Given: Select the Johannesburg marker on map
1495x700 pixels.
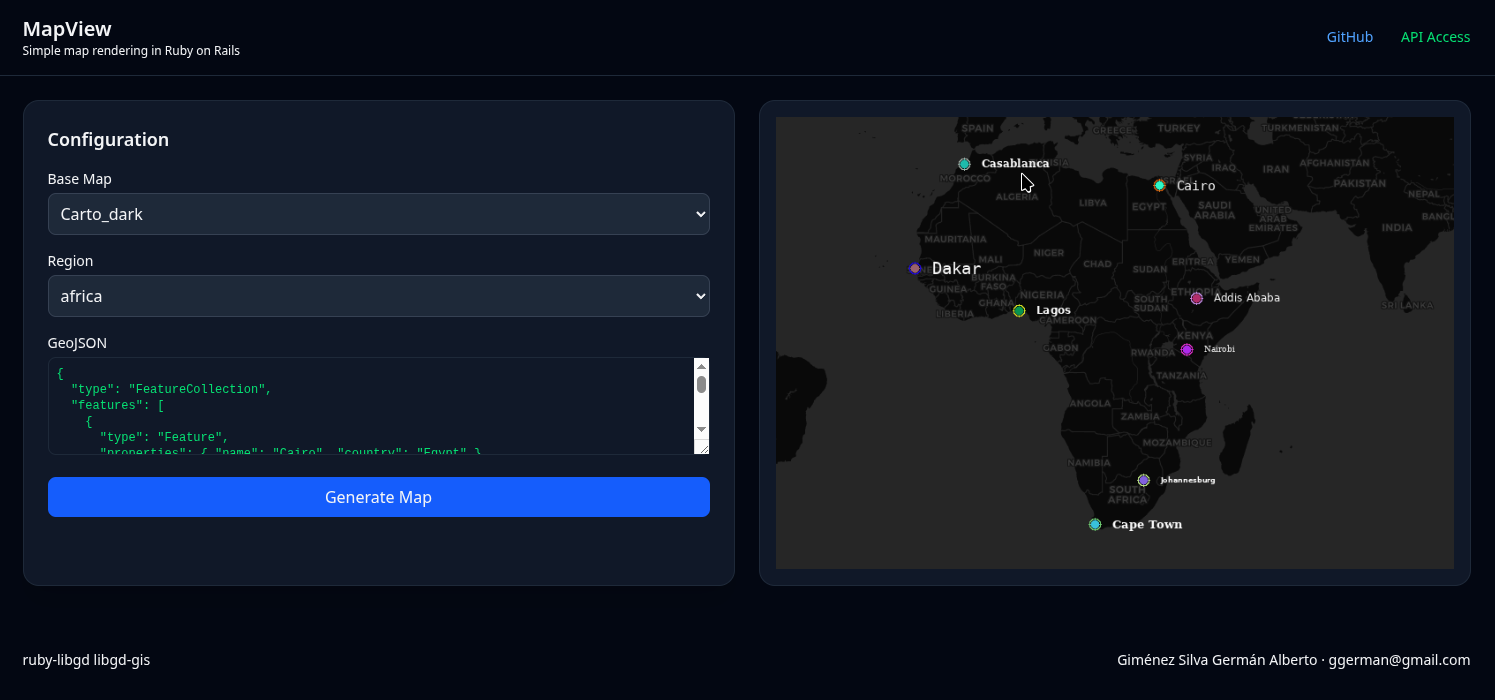Looking at the screenshot, I should (1144, 480).
